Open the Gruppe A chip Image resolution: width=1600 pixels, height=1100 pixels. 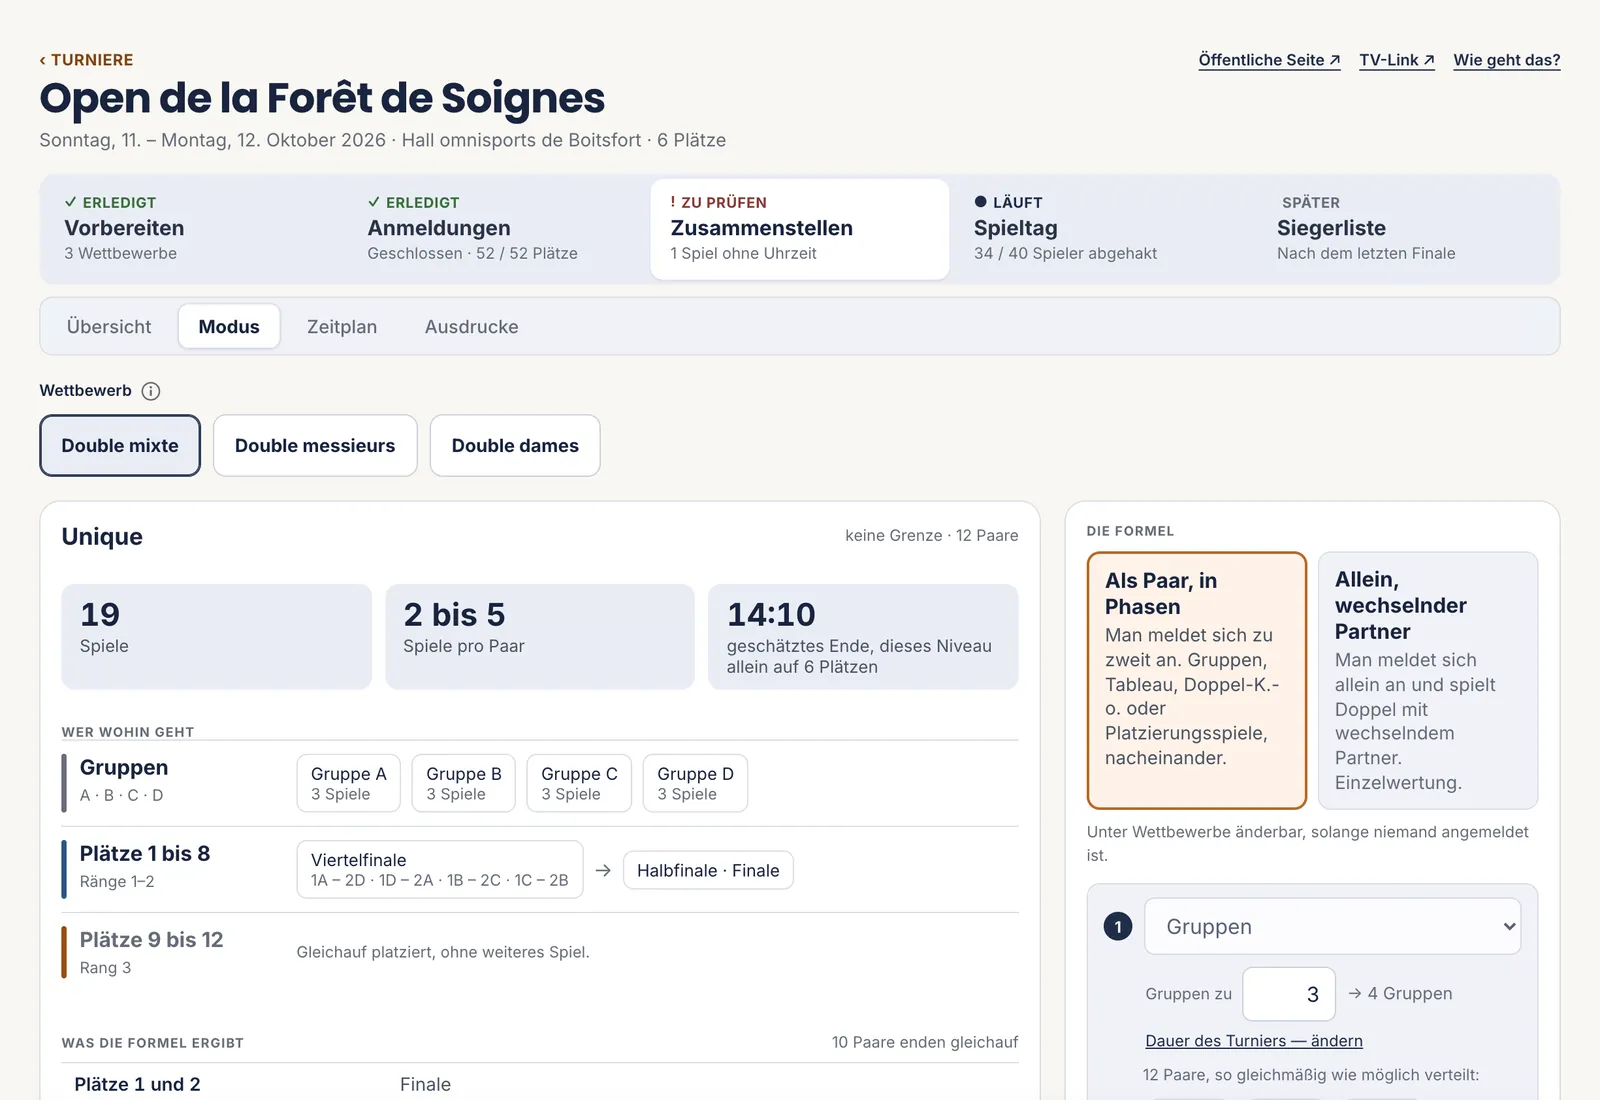tap(348, 783)
